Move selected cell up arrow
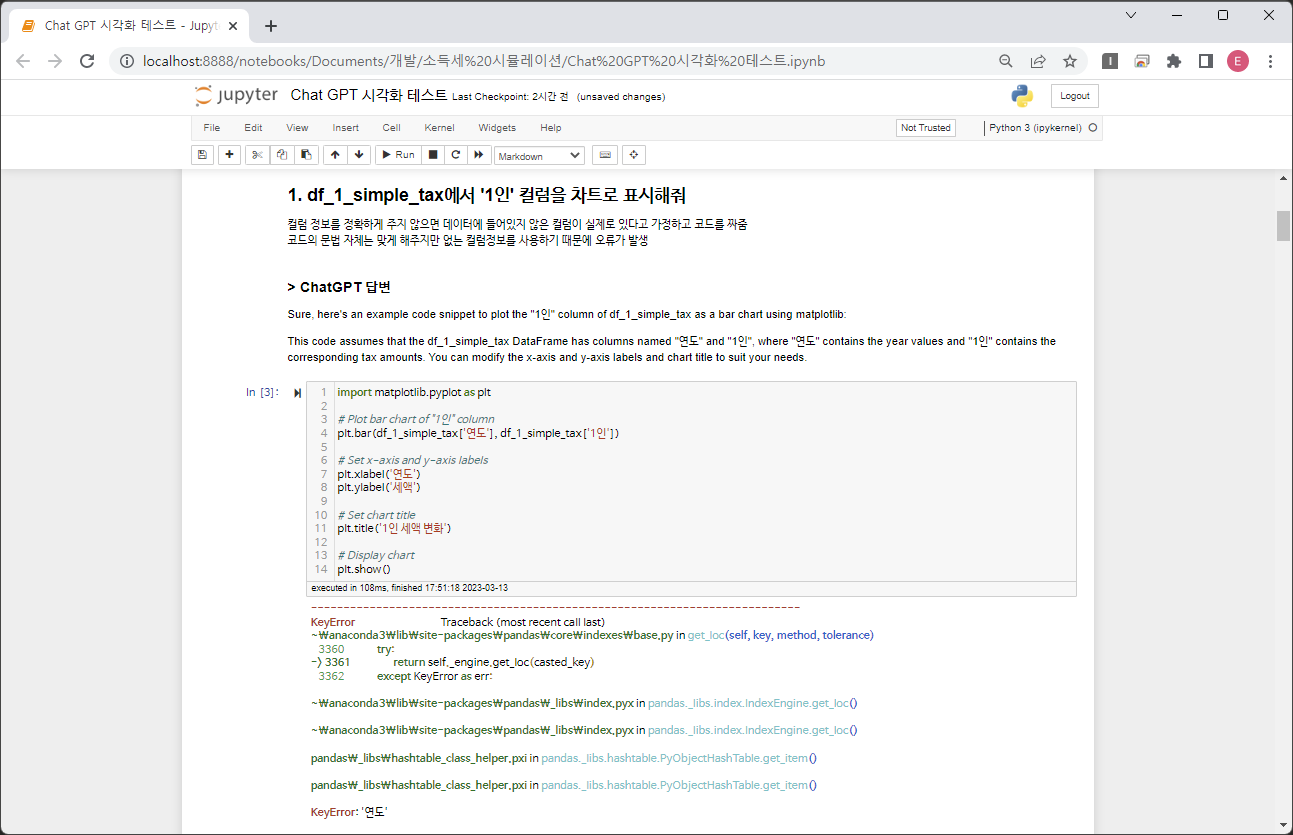 click(x=335, y=155)
